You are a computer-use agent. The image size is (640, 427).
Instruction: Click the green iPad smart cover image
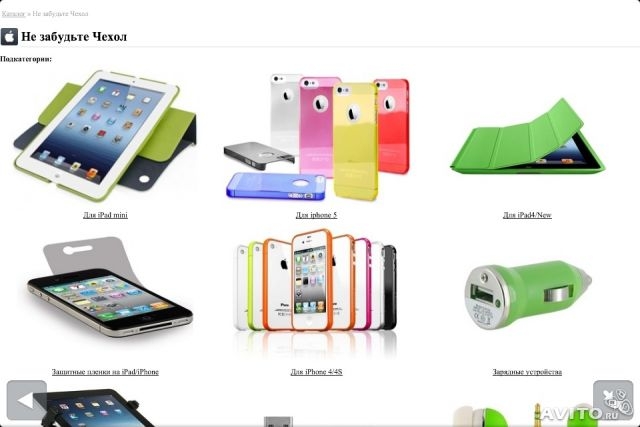[x=527, y=136]
